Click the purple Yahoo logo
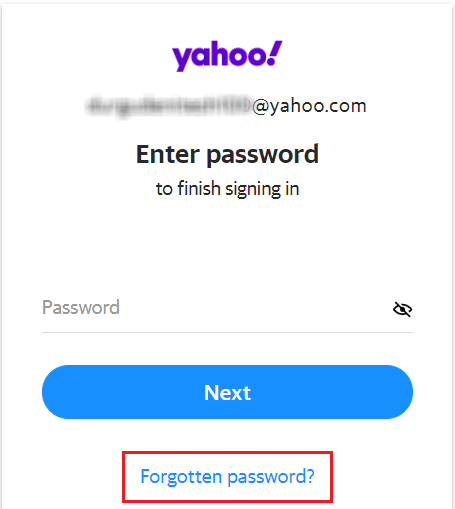This screenshot has width=455, height=509. click(227, 56)
